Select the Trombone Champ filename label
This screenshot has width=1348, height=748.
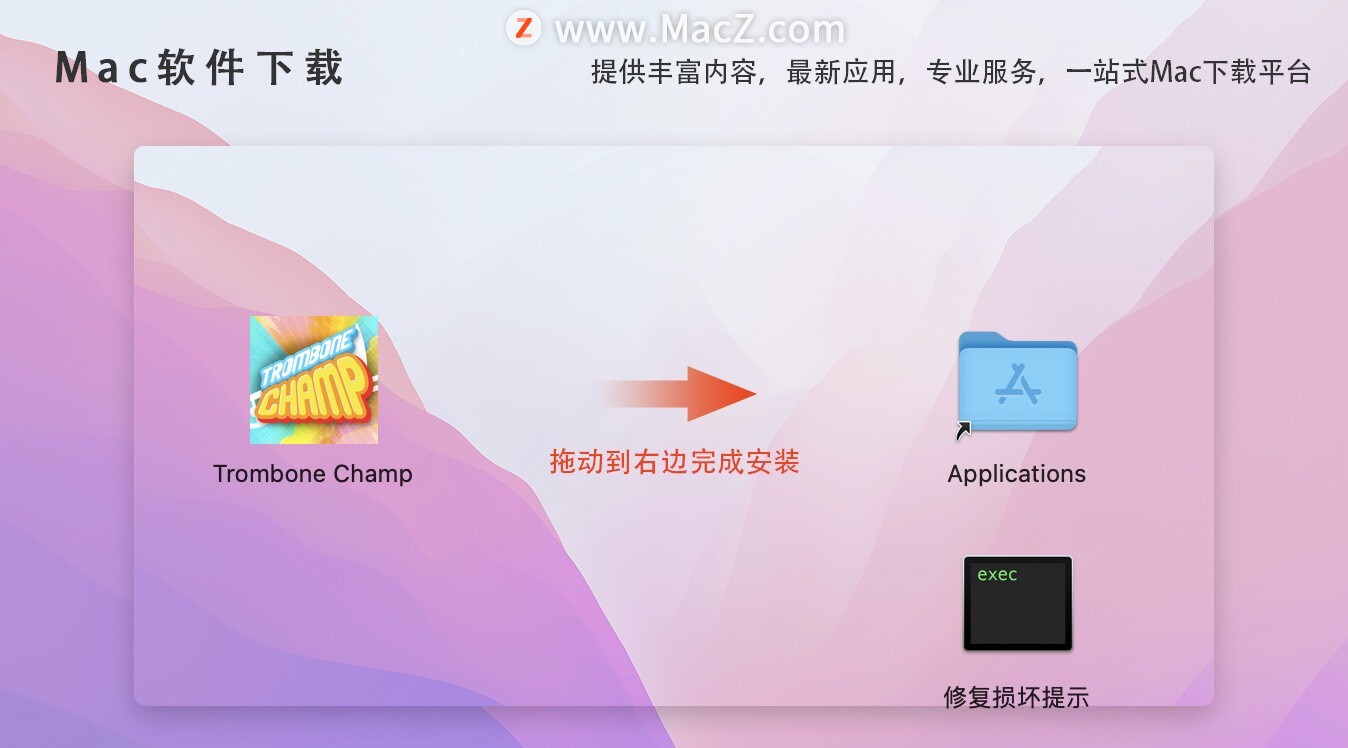click(x=313, y=474)
